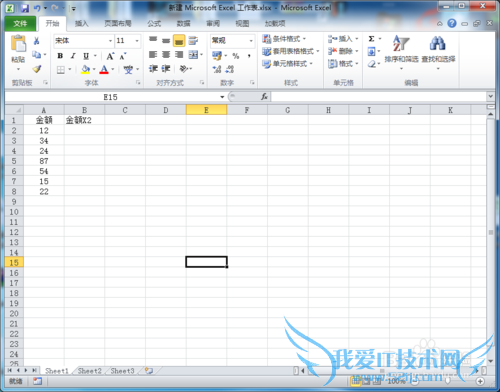Click the Cut scissors icon

pos(36,41)
